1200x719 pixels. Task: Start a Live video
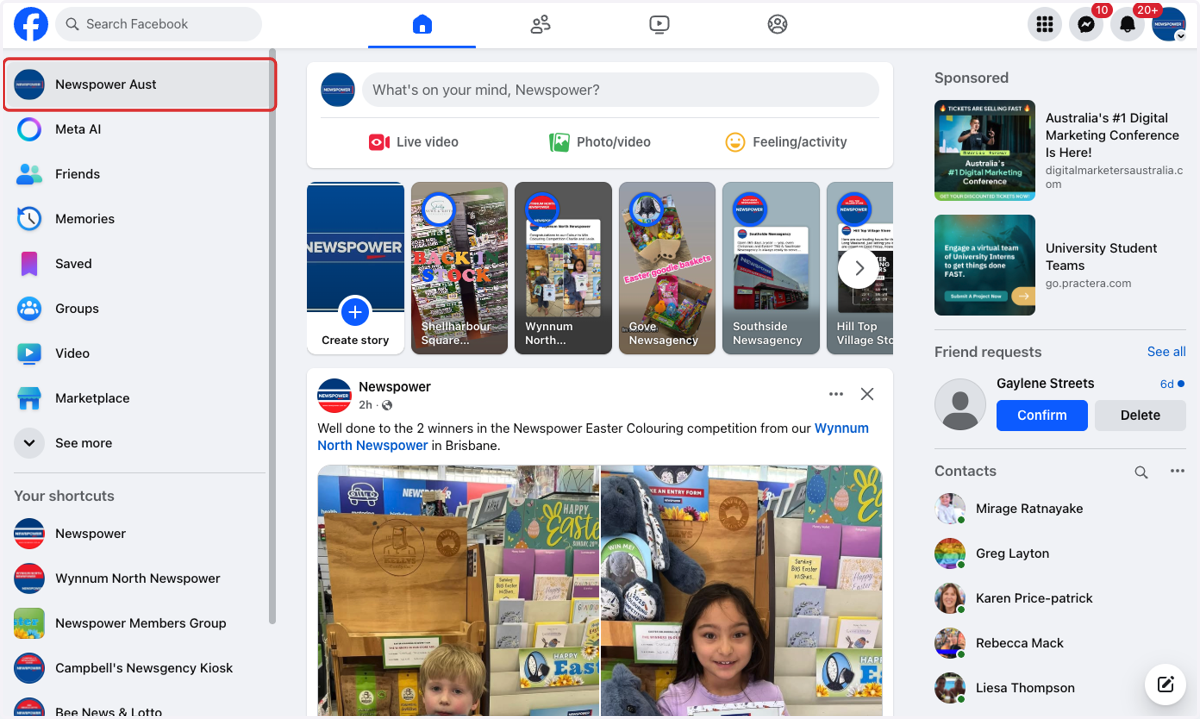point(413,142)
